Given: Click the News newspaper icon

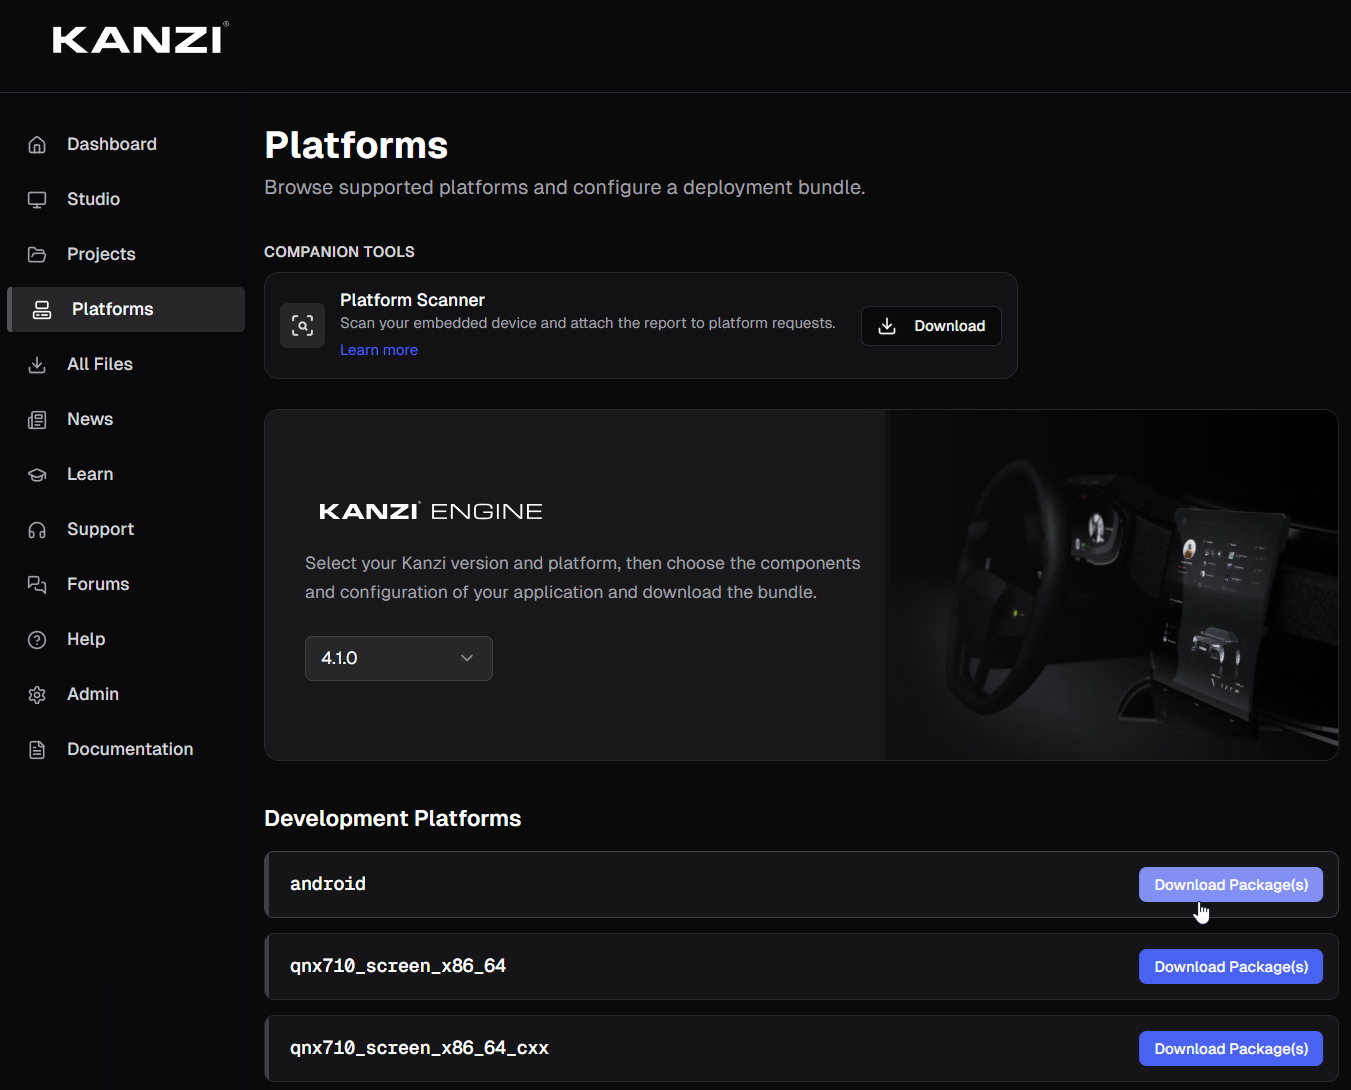Looking at the screenshot, I should 37,419.
